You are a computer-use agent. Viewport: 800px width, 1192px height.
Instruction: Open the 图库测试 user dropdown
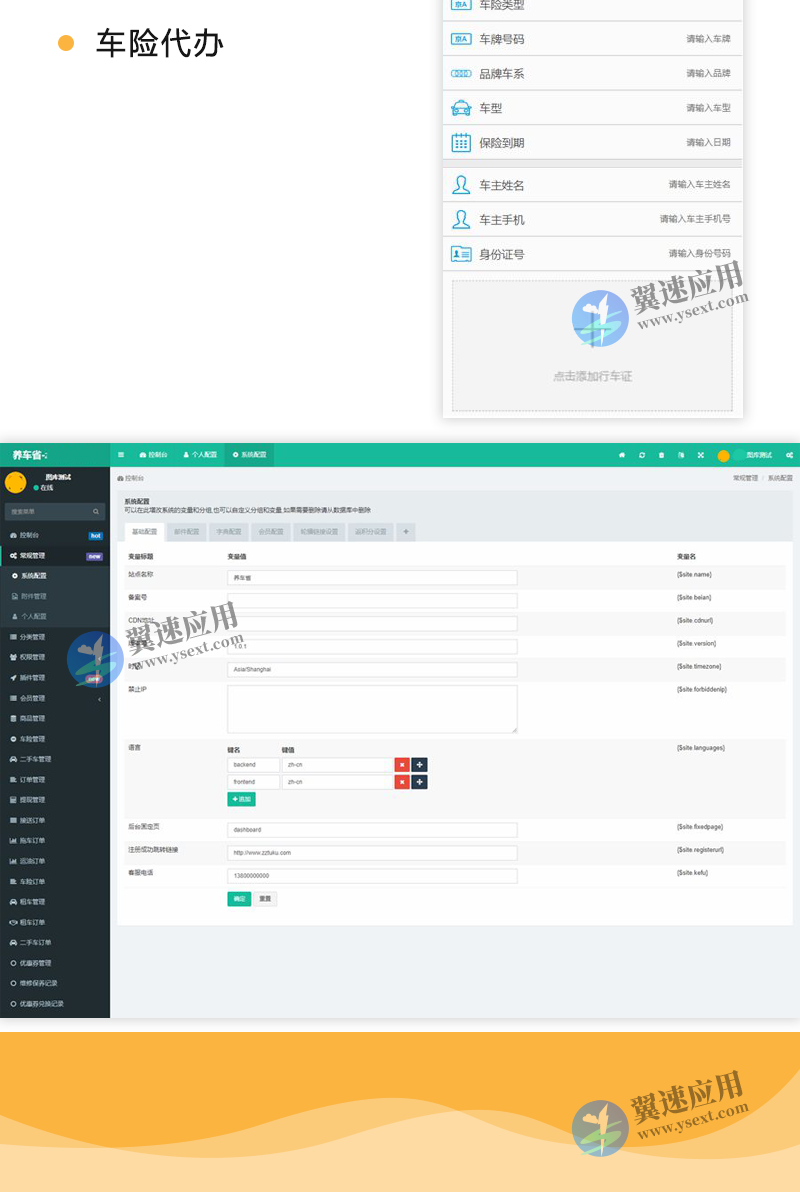tap(750, 455)
